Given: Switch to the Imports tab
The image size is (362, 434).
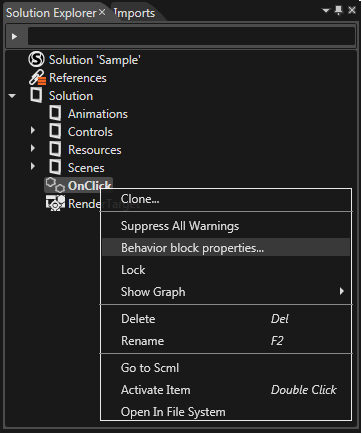Looking at the screenshot, I should [135, 13].
